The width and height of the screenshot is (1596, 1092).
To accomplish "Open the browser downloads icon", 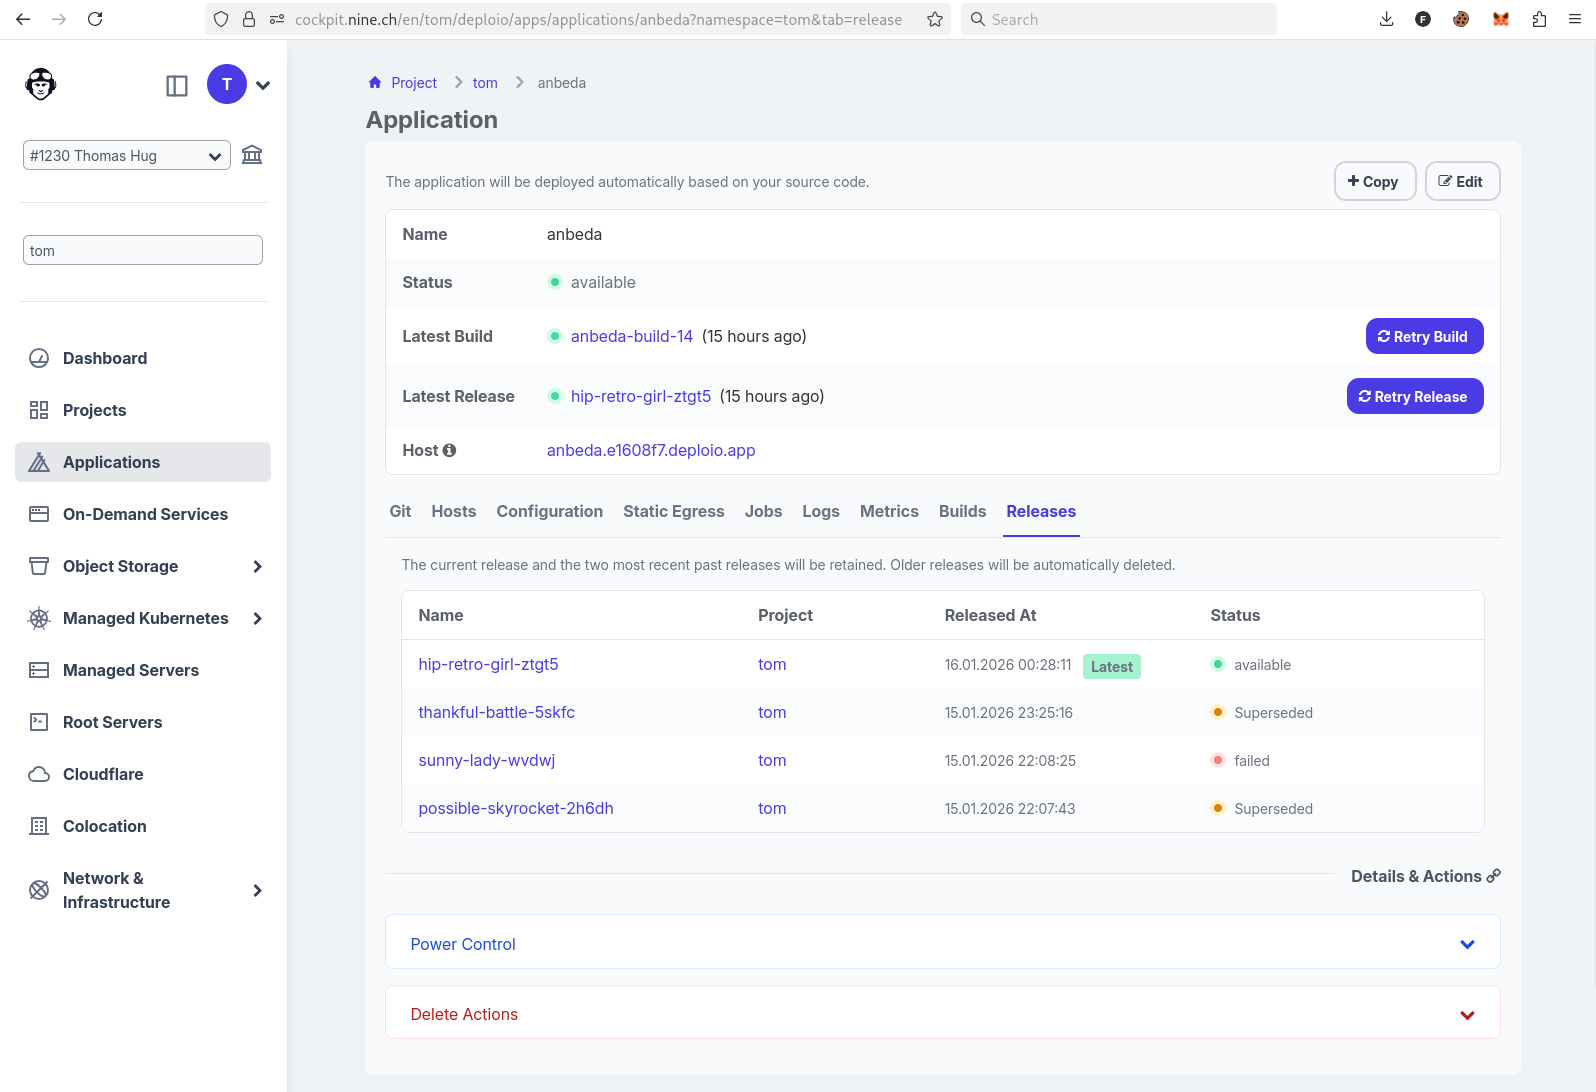I will click(x=1386, y=19).
